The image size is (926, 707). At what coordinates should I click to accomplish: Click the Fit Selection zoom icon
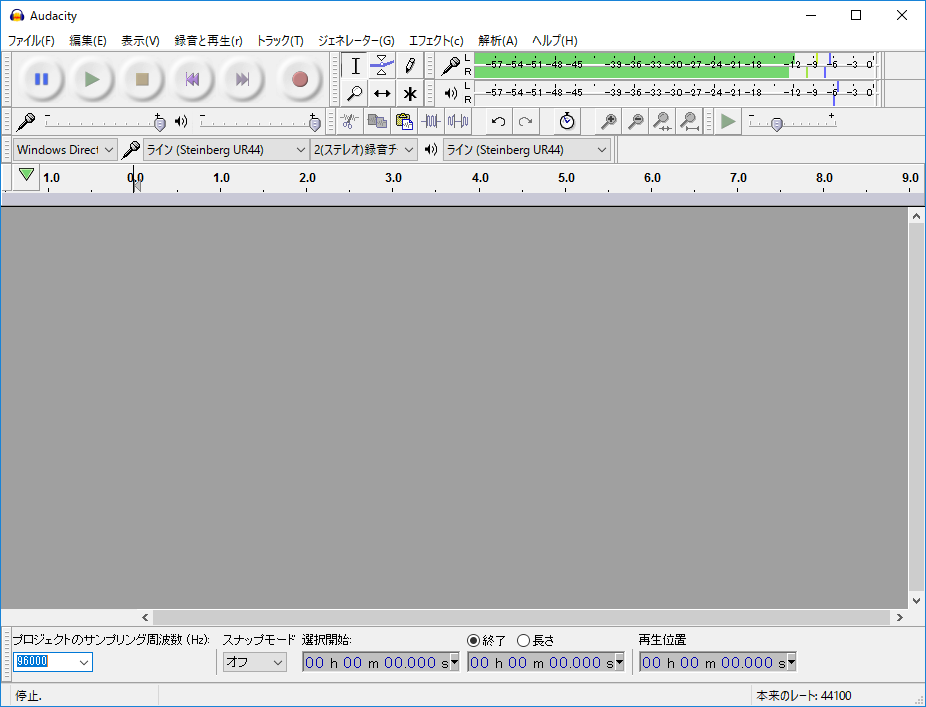click(662, 122)
